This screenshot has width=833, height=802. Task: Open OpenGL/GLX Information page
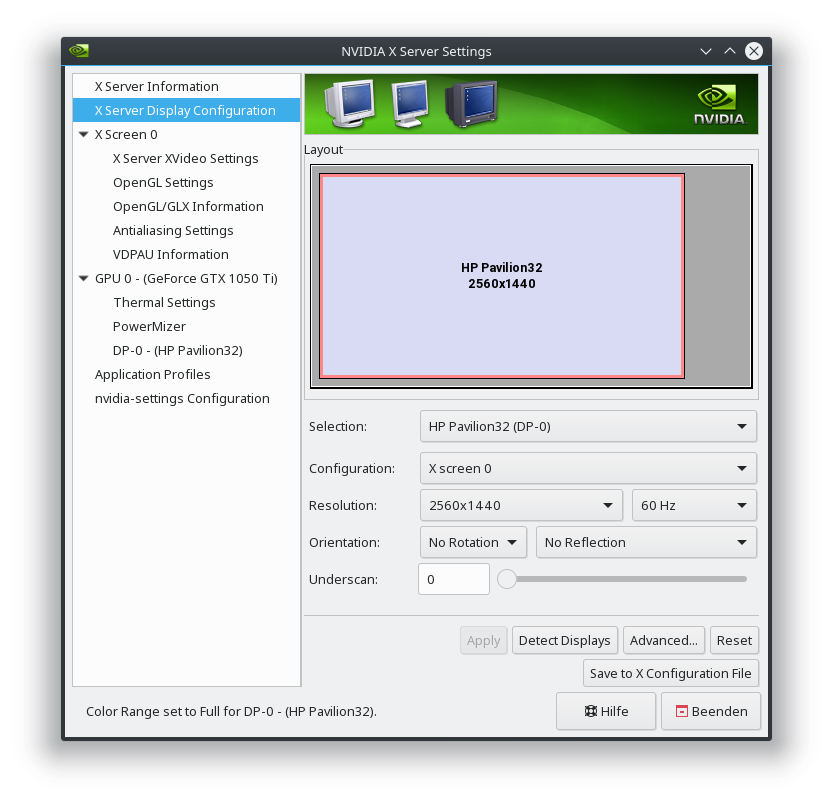[186, 206]
